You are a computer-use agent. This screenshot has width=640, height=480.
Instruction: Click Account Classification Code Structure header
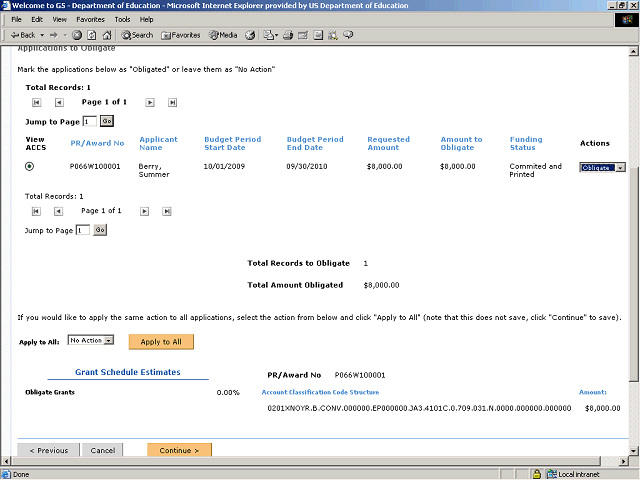point(320,392)
